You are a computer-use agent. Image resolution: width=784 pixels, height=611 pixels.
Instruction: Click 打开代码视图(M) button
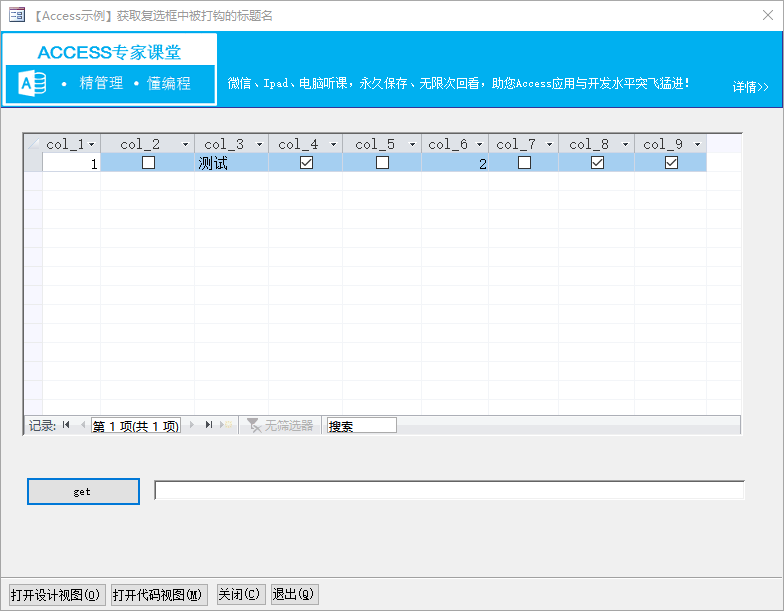[159, 594]
